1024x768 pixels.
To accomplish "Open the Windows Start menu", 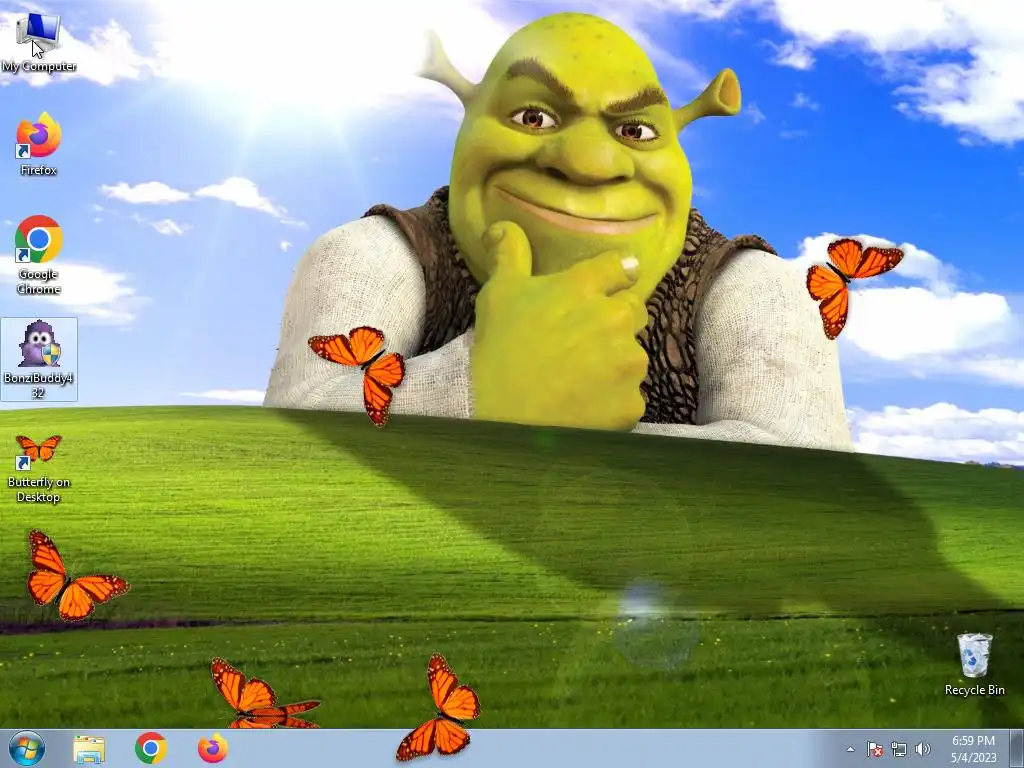I will coord(27,748).
